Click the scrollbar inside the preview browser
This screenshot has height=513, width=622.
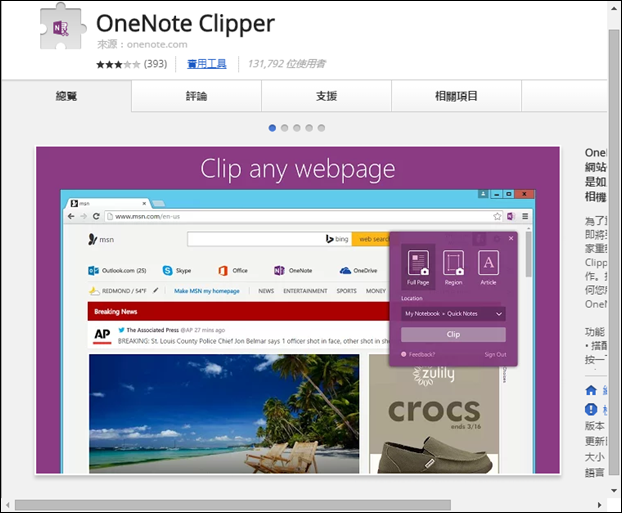point(528,254)
